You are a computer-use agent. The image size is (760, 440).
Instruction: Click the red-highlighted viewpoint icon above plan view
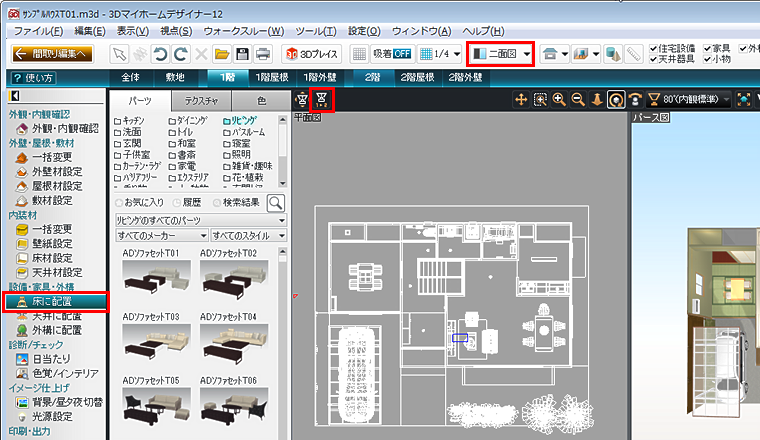click(321, 98)
